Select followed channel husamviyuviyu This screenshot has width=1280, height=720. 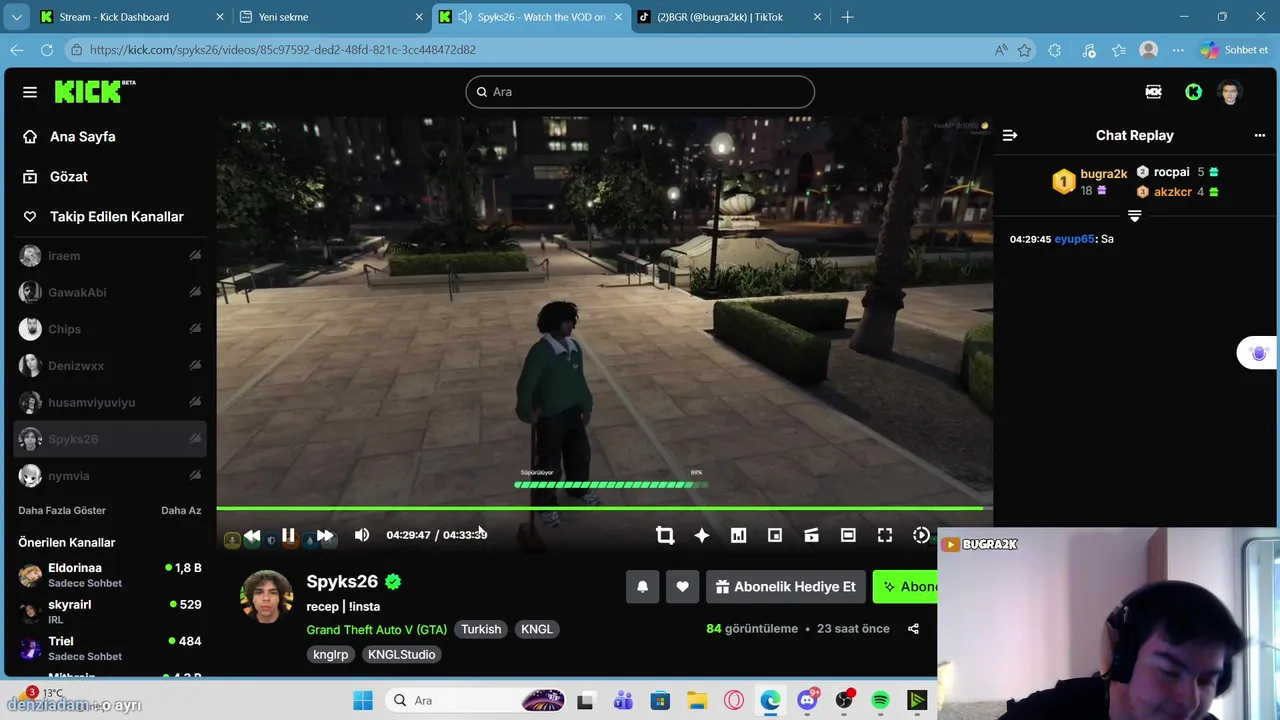tap(110, 403)
